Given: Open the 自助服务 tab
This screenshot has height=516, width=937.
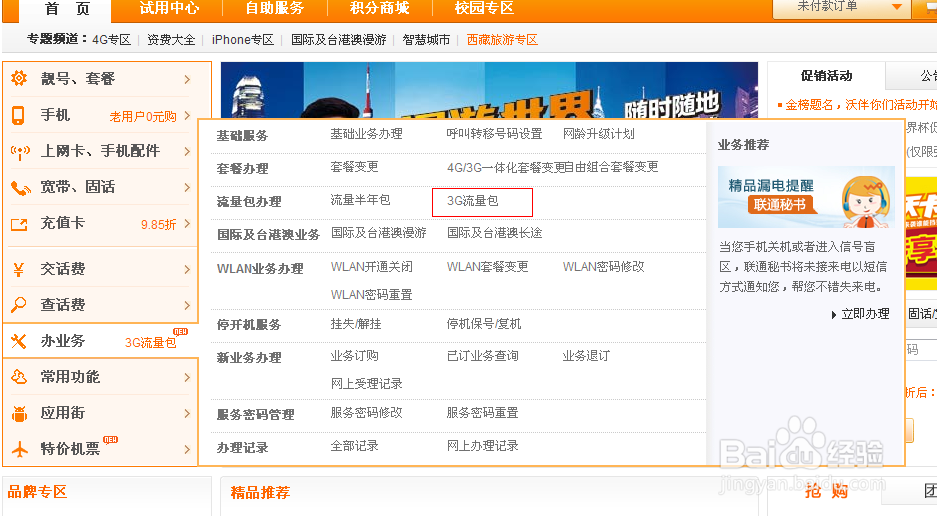Looking at the screenshot, I should click(x=274, y=8).
